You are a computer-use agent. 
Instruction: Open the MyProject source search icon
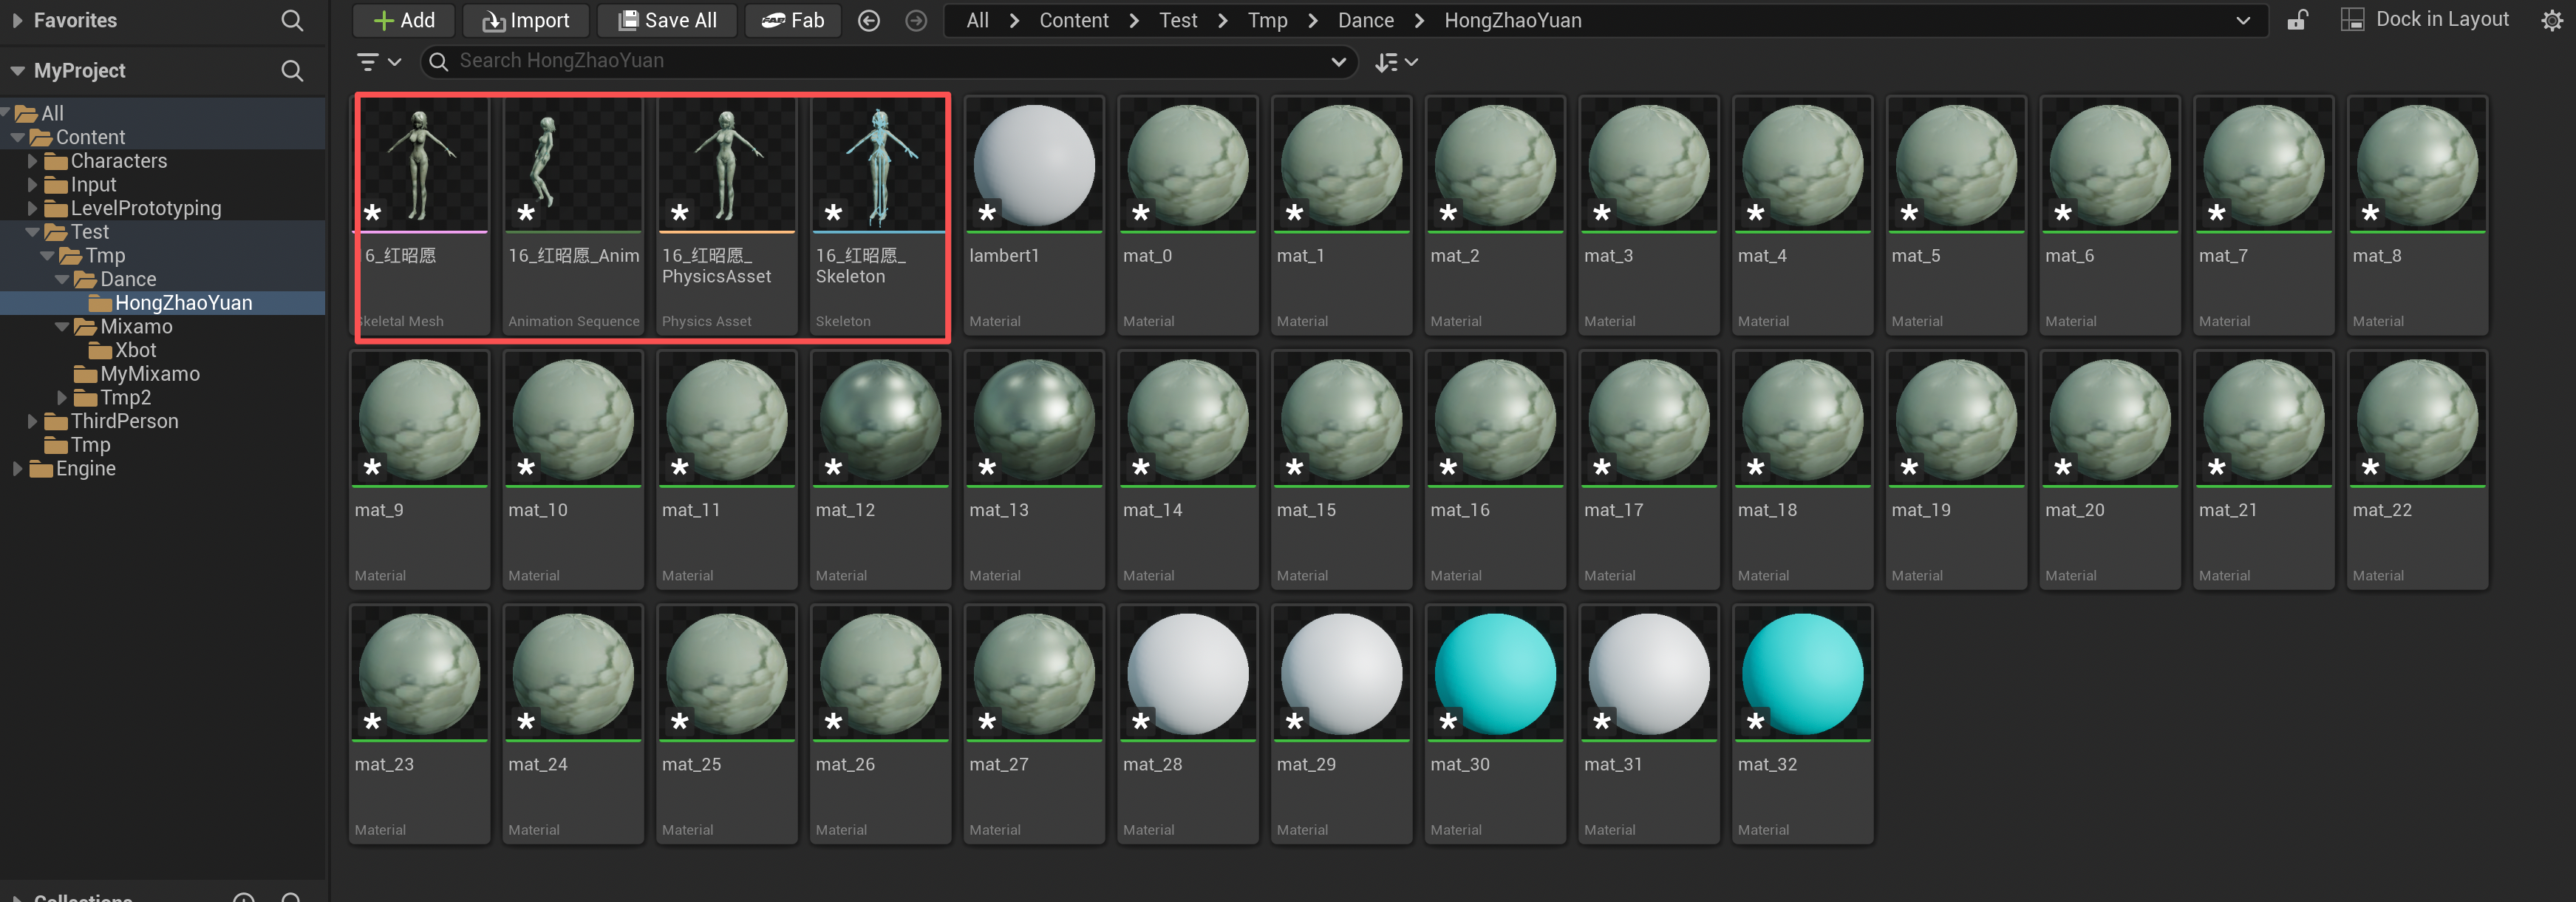pos(291,71)
